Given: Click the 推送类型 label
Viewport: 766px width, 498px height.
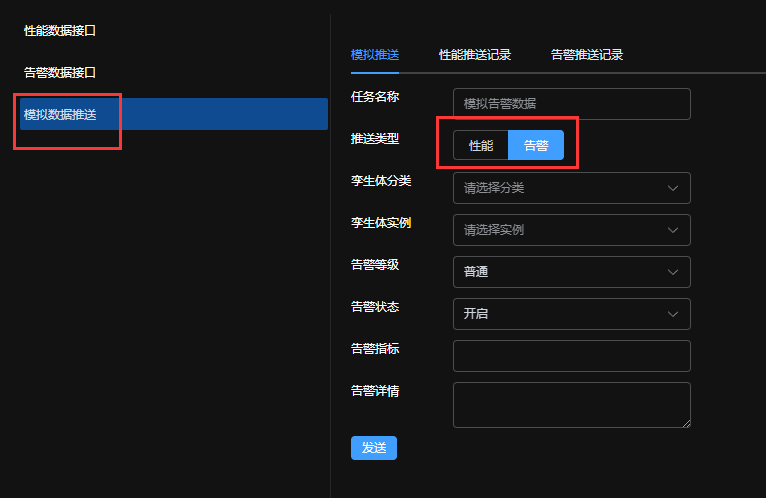Looking at the screenshot, I should point(375,139).
